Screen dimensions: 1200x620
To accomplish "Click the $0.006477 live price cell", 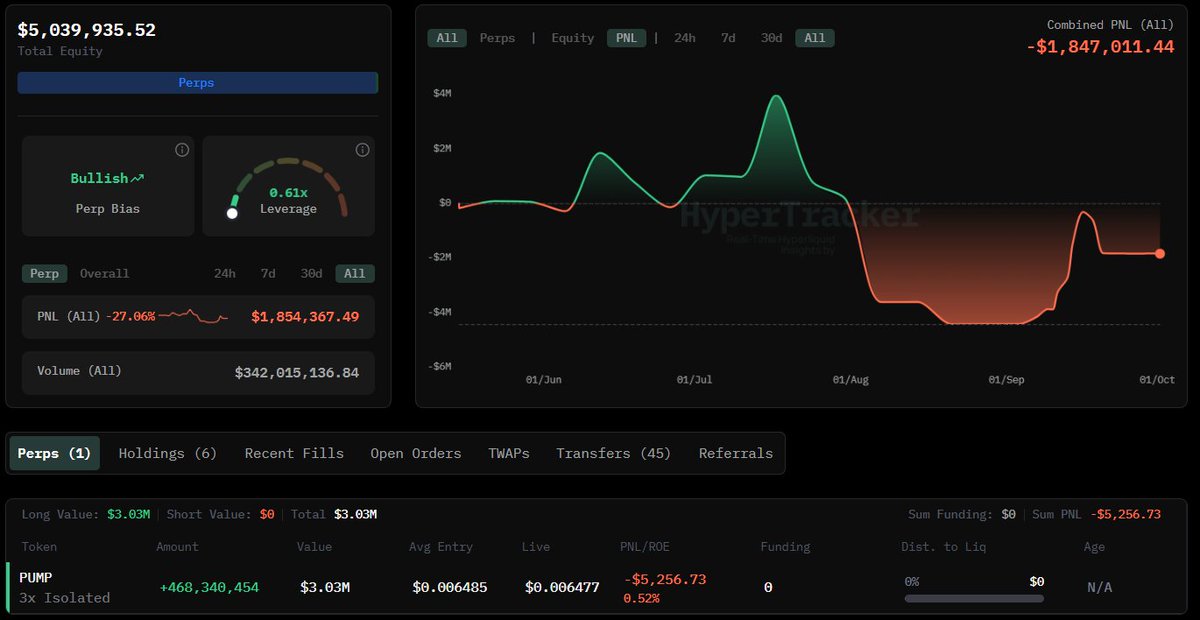I will tap(562, 587).
